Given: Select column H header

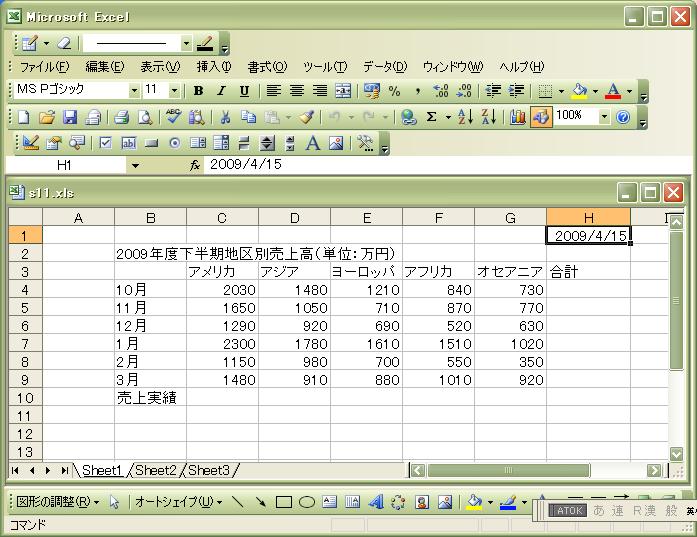Looking at the screenshot, I should tap(588, 217).
